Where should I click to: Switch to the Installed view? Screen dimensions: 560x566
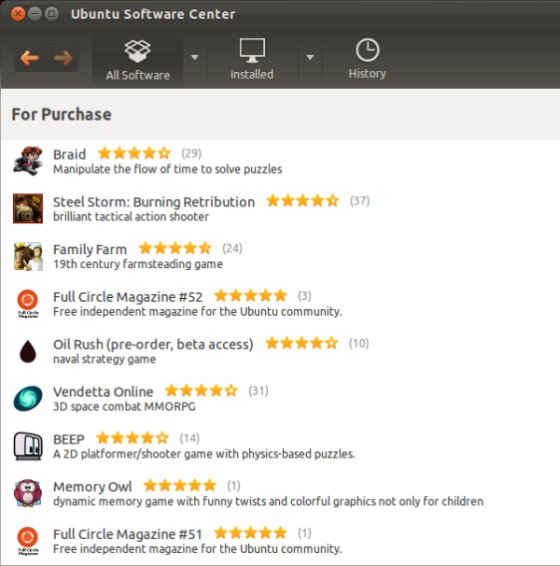coord(252,60)
